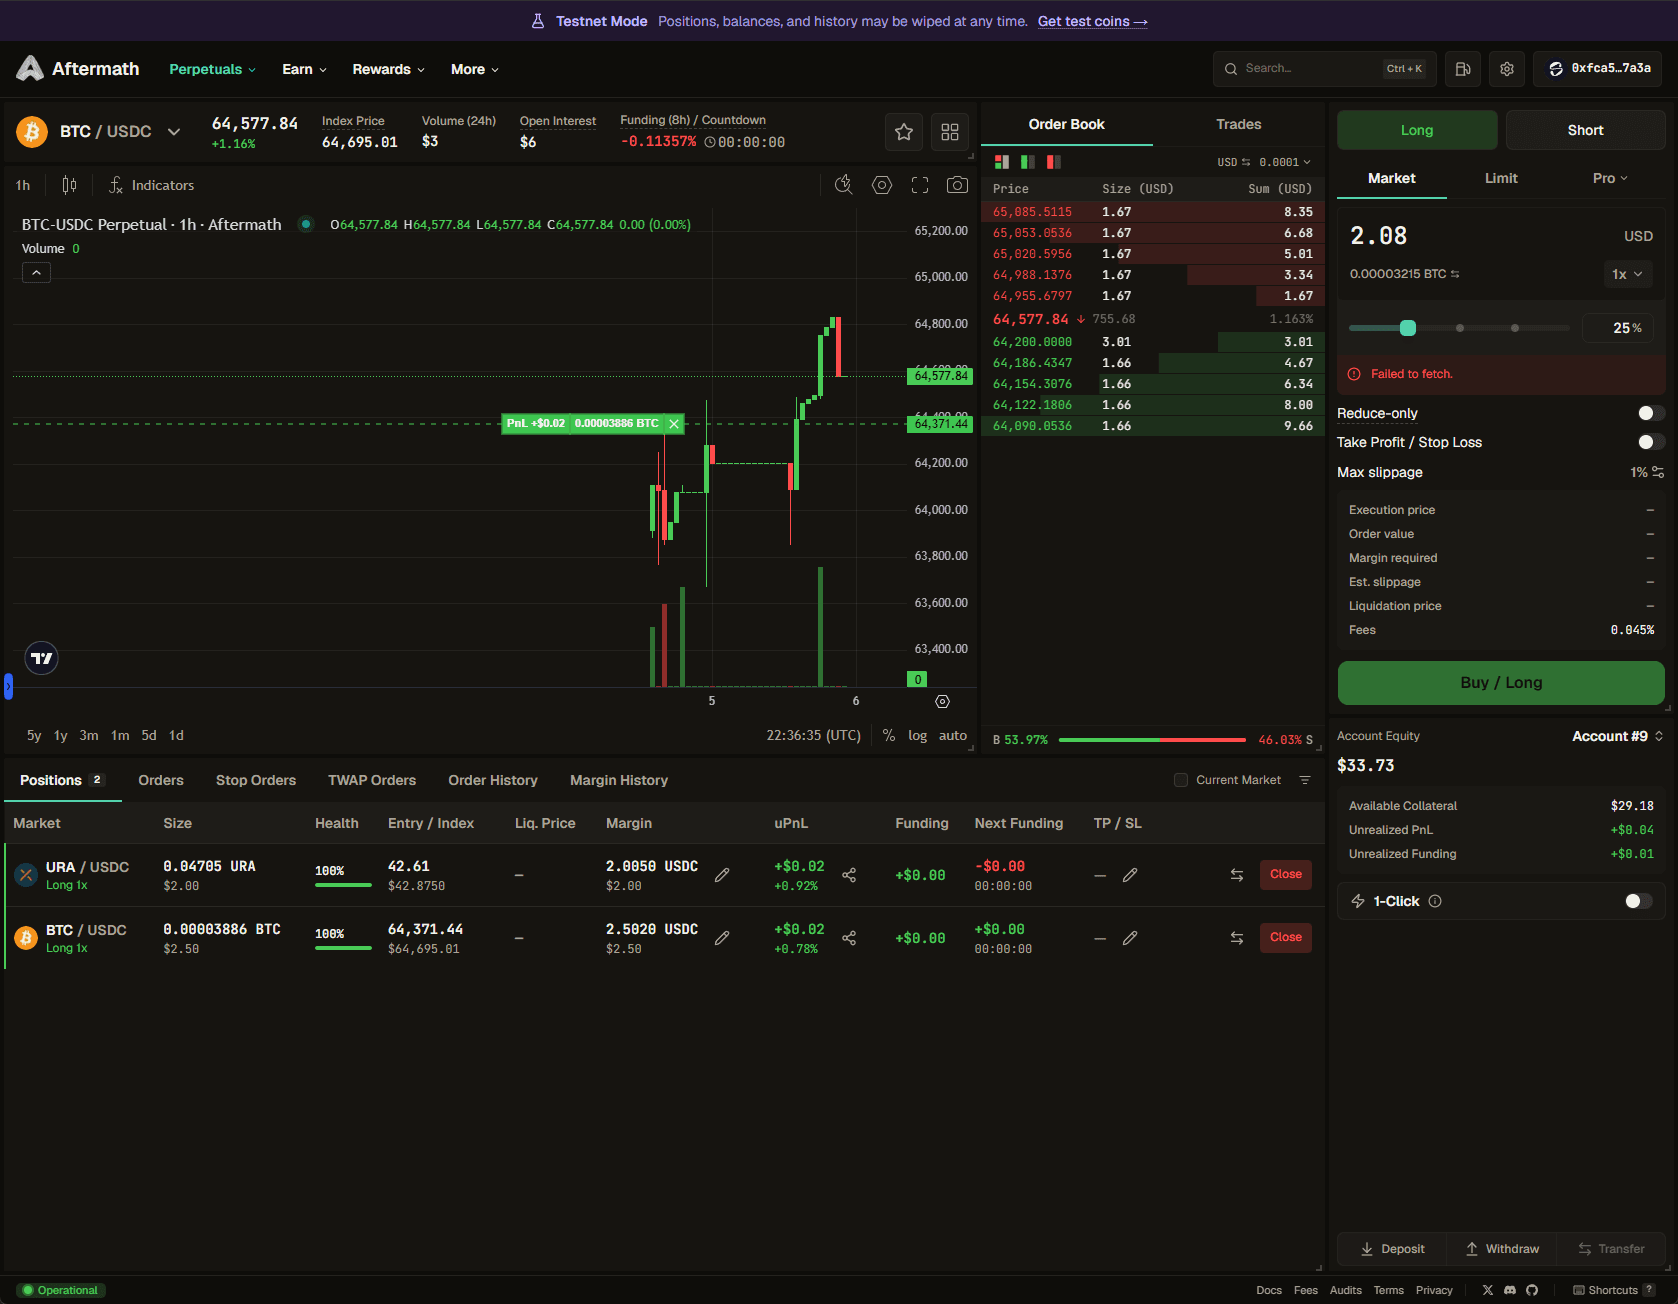
Task: Enable 1-Click trading switch
Action: [1638, 901]
